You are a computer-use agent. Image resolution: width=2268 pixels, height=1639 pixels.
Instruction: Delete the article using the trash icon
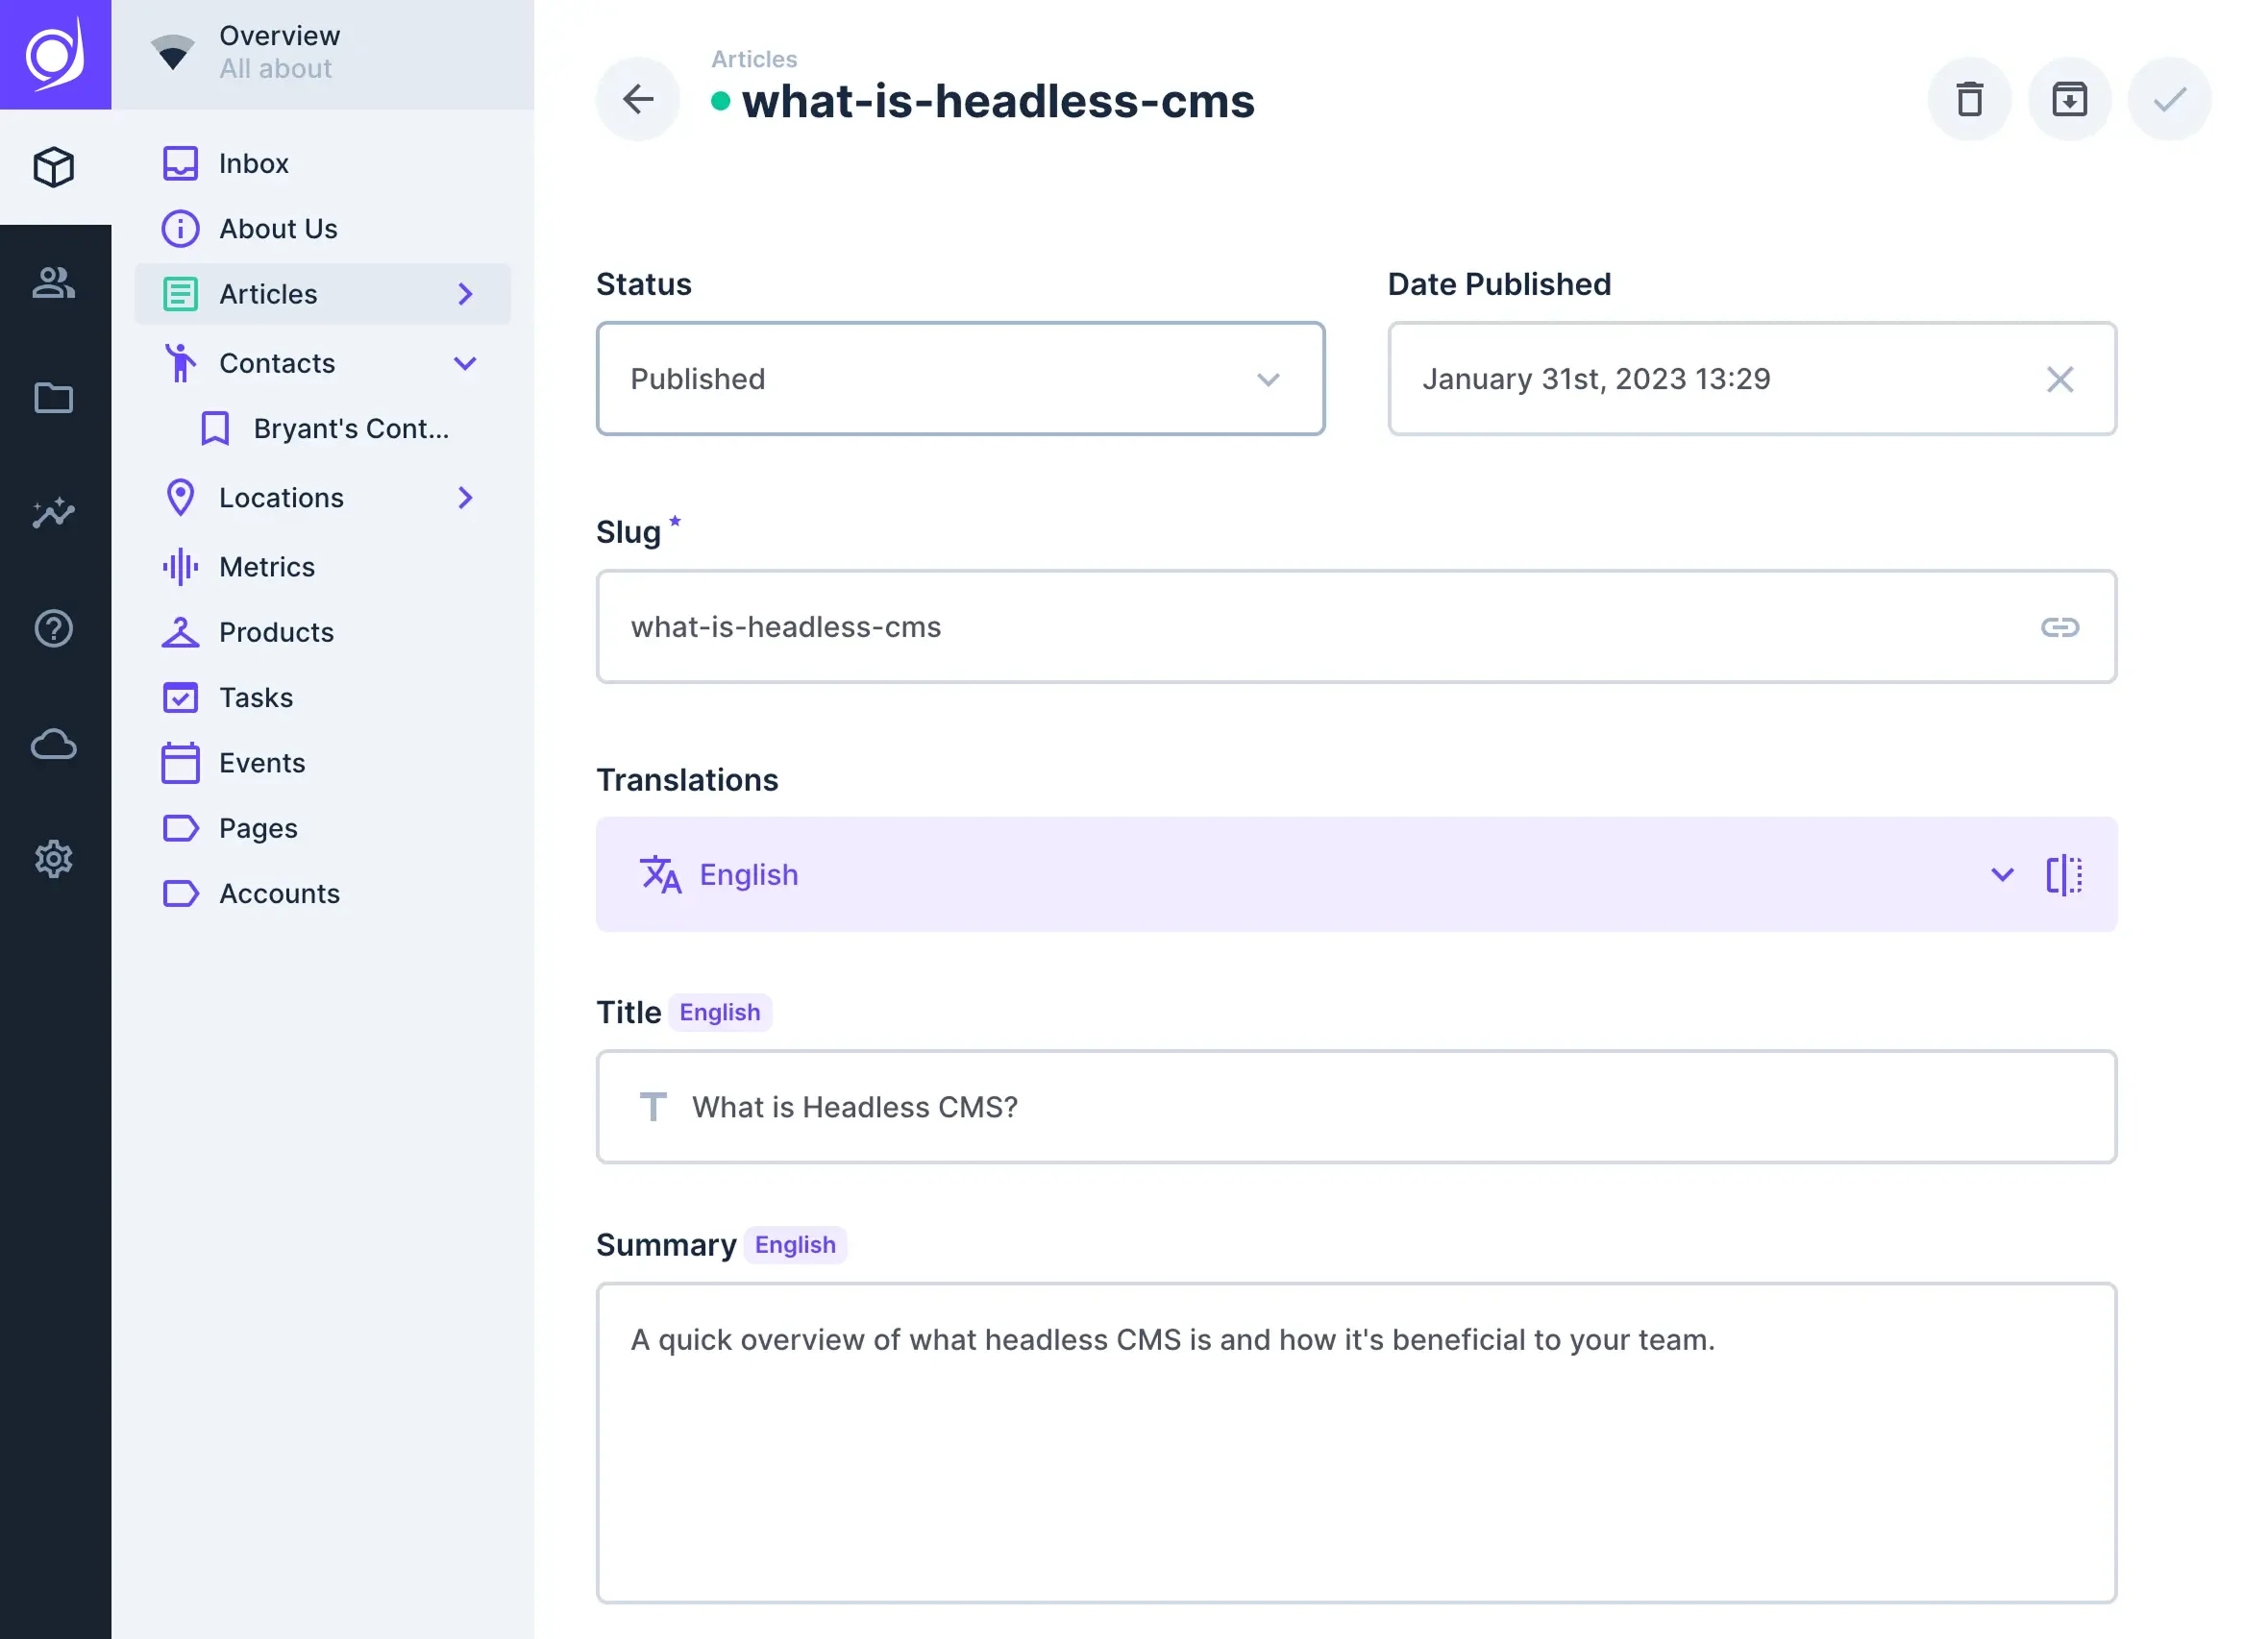(1969, 99)
